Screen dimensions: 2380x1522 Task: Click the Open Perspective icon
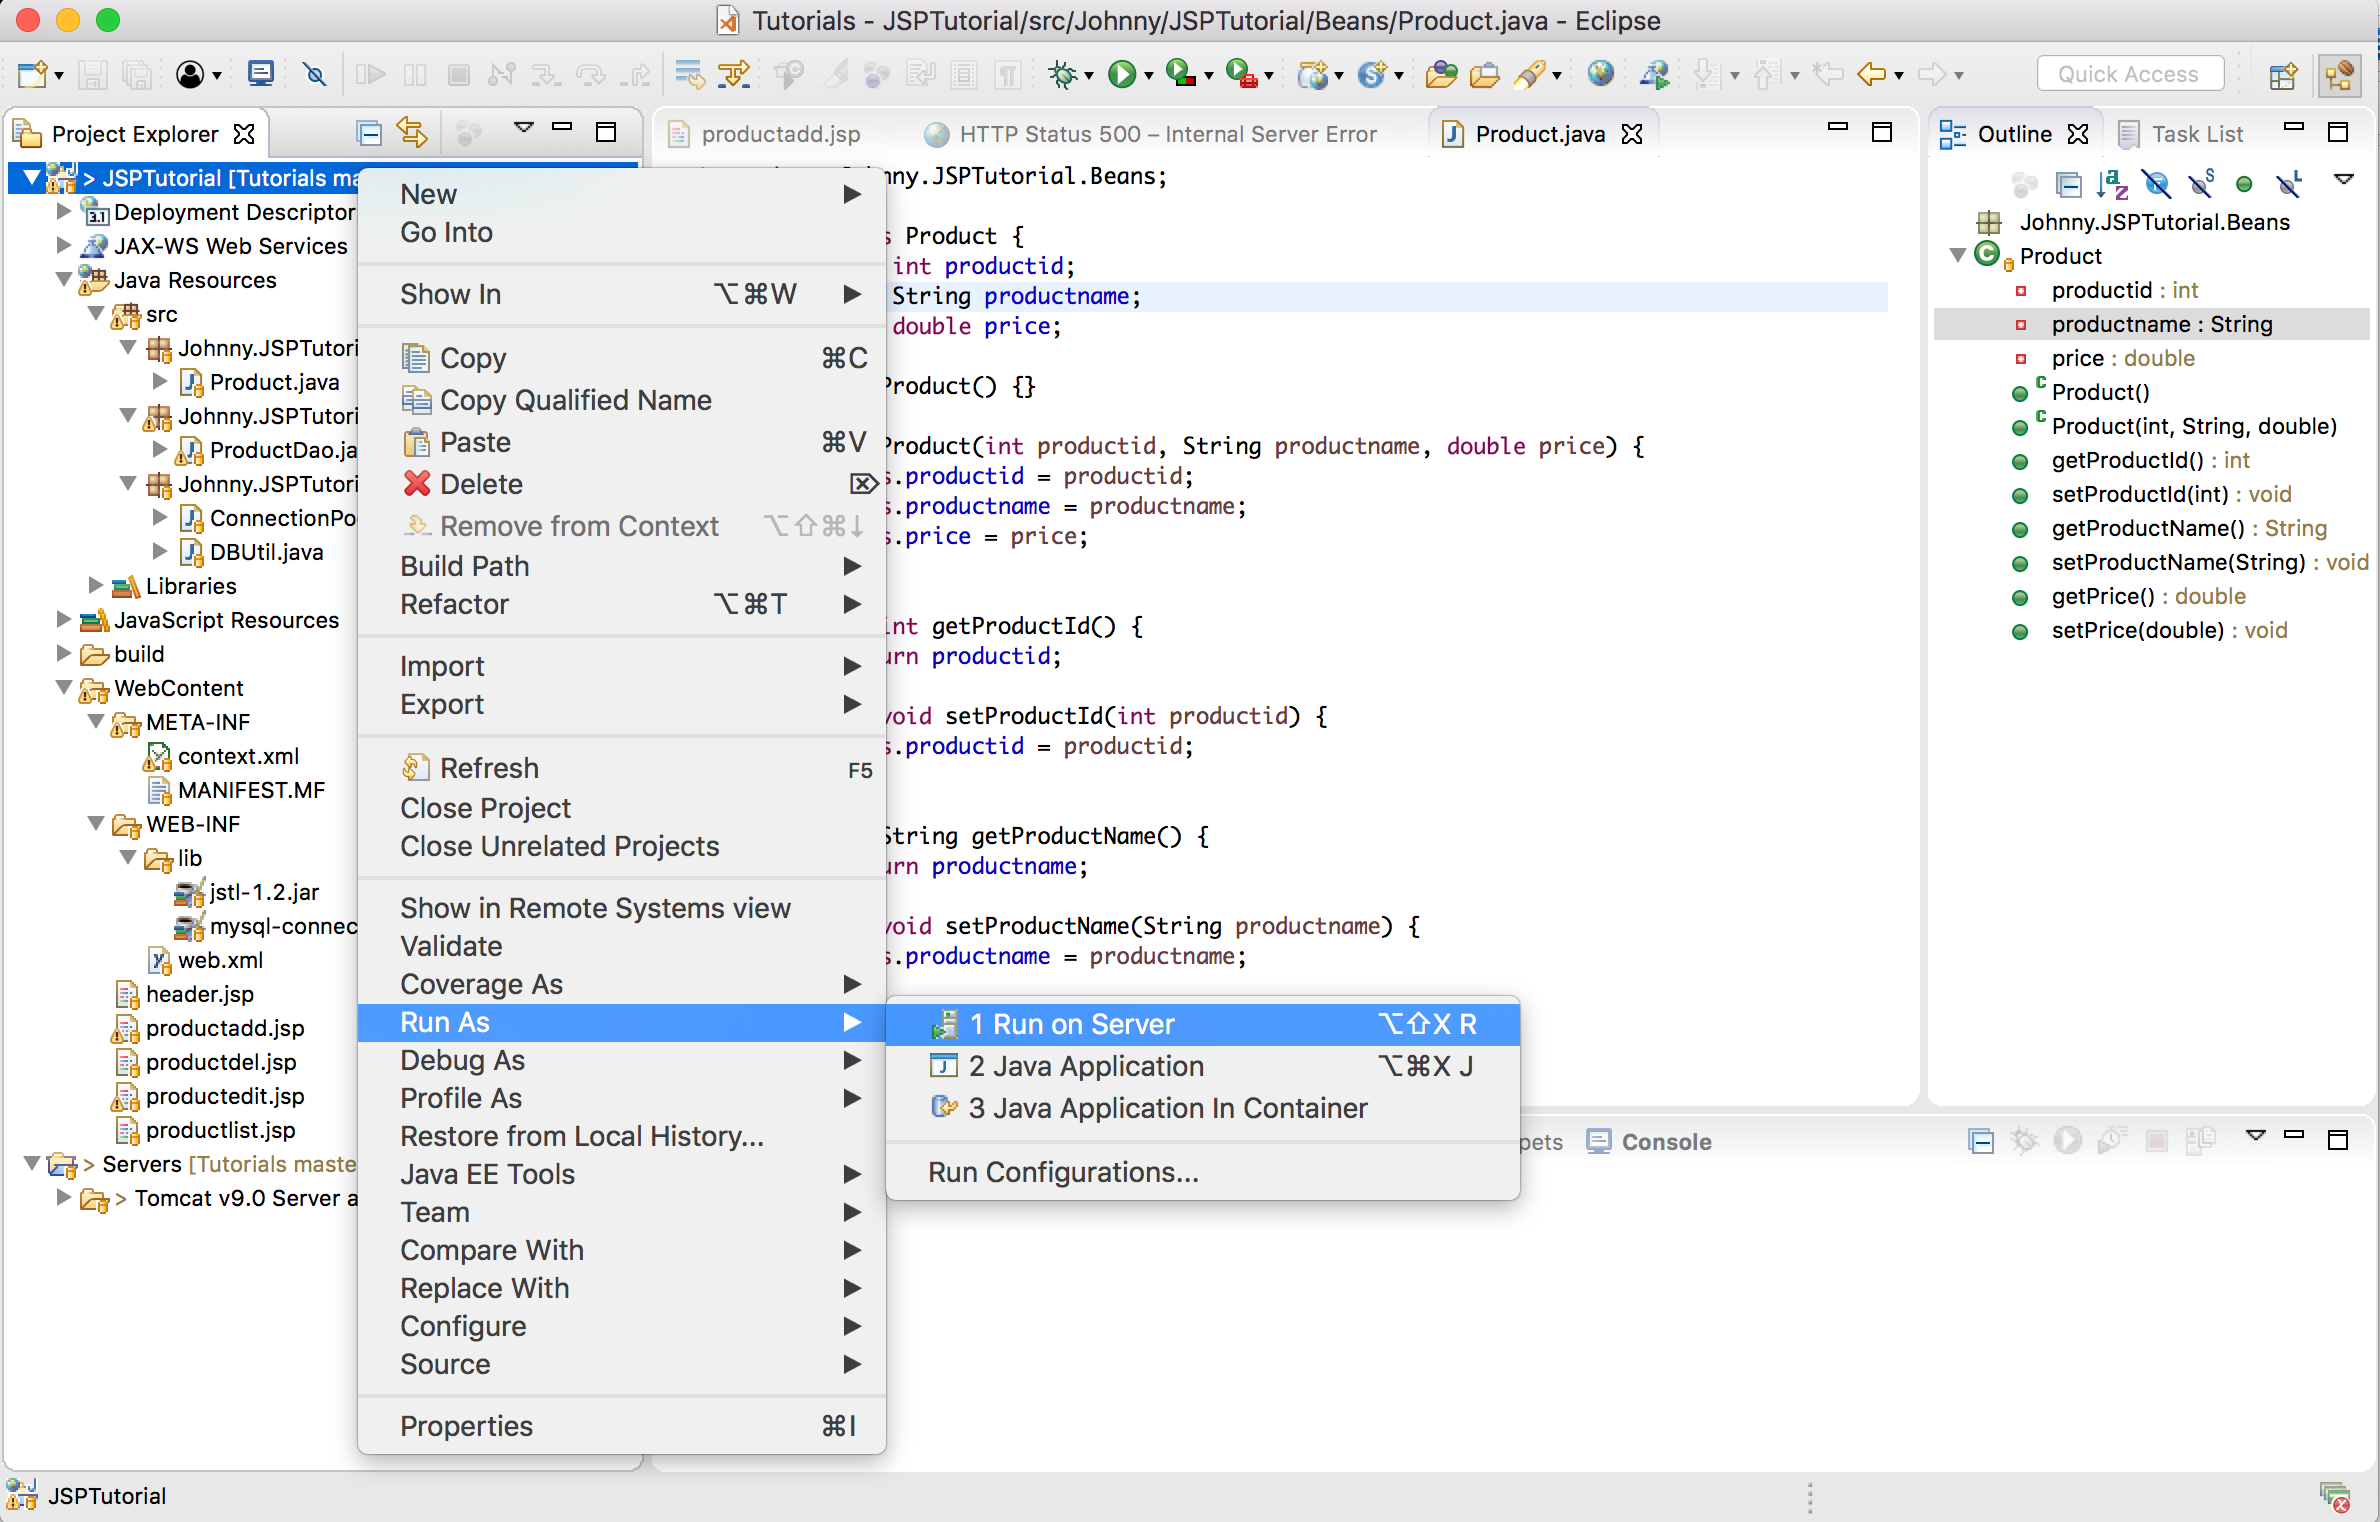pyautogui.click(x=2283, y=75)
